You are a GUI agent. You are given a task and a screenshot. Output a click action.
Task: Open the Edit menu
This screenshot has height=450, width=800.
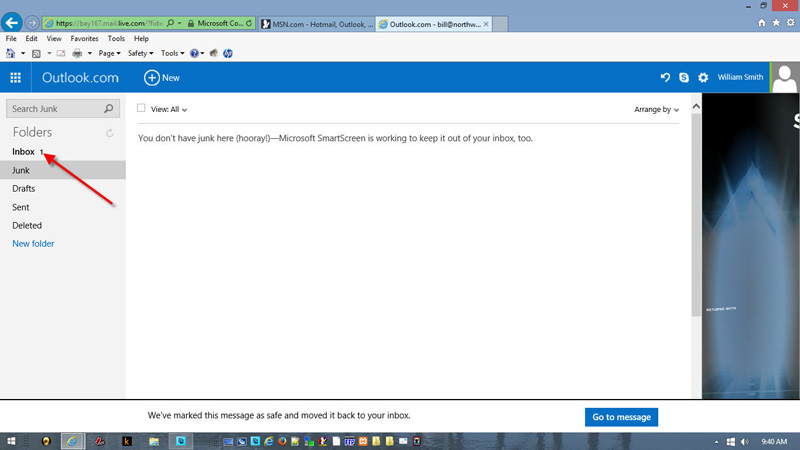pos(31,38)
